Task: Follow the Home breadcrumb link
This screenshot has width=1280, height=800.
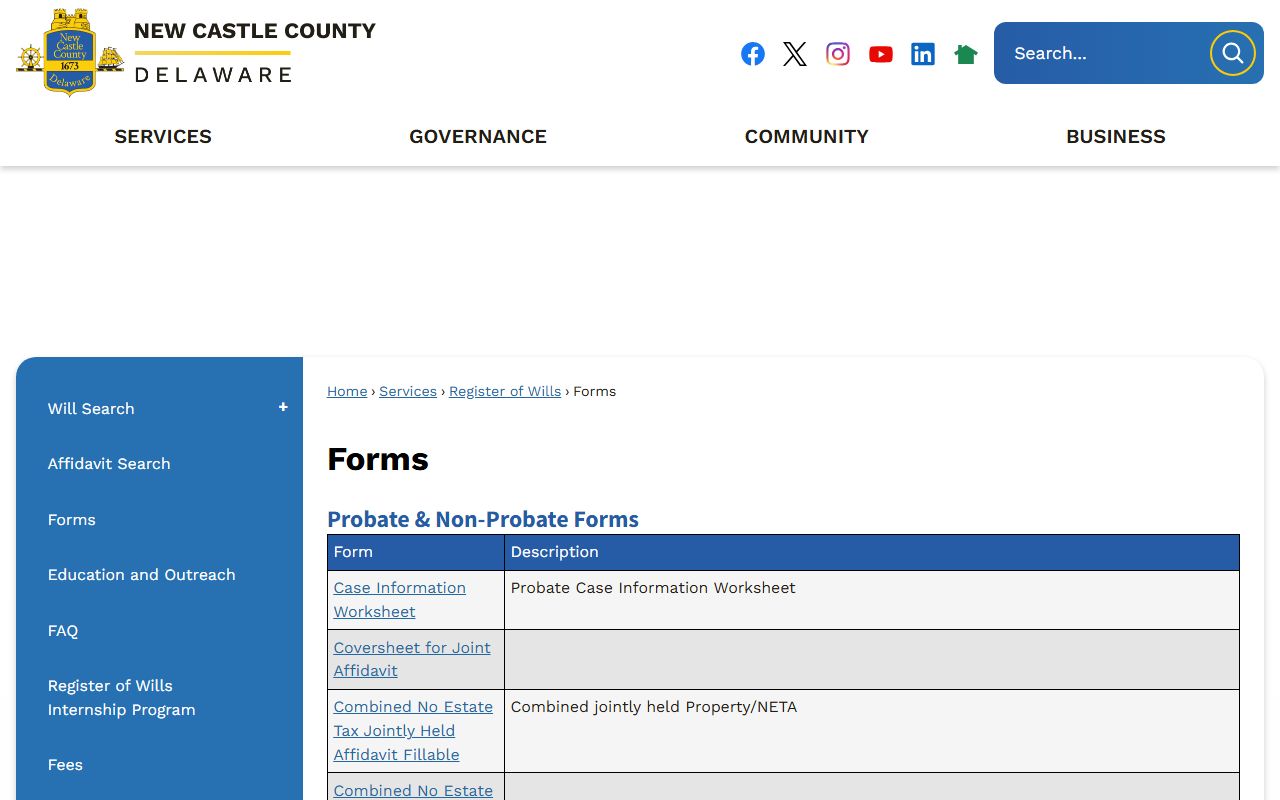Action: coord(347,391)
